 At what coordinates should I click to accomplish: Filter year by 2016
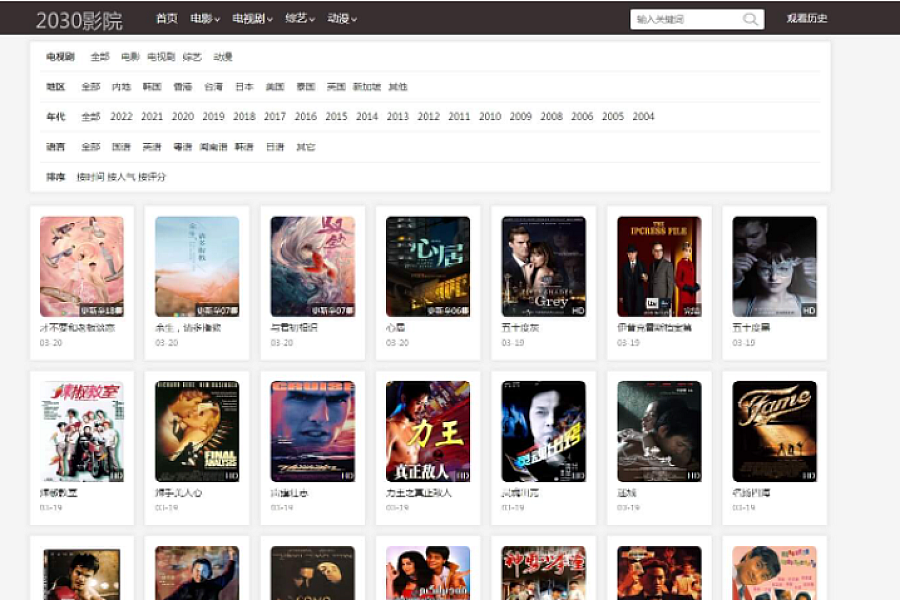pyautogui.click(x=305, y=117)
